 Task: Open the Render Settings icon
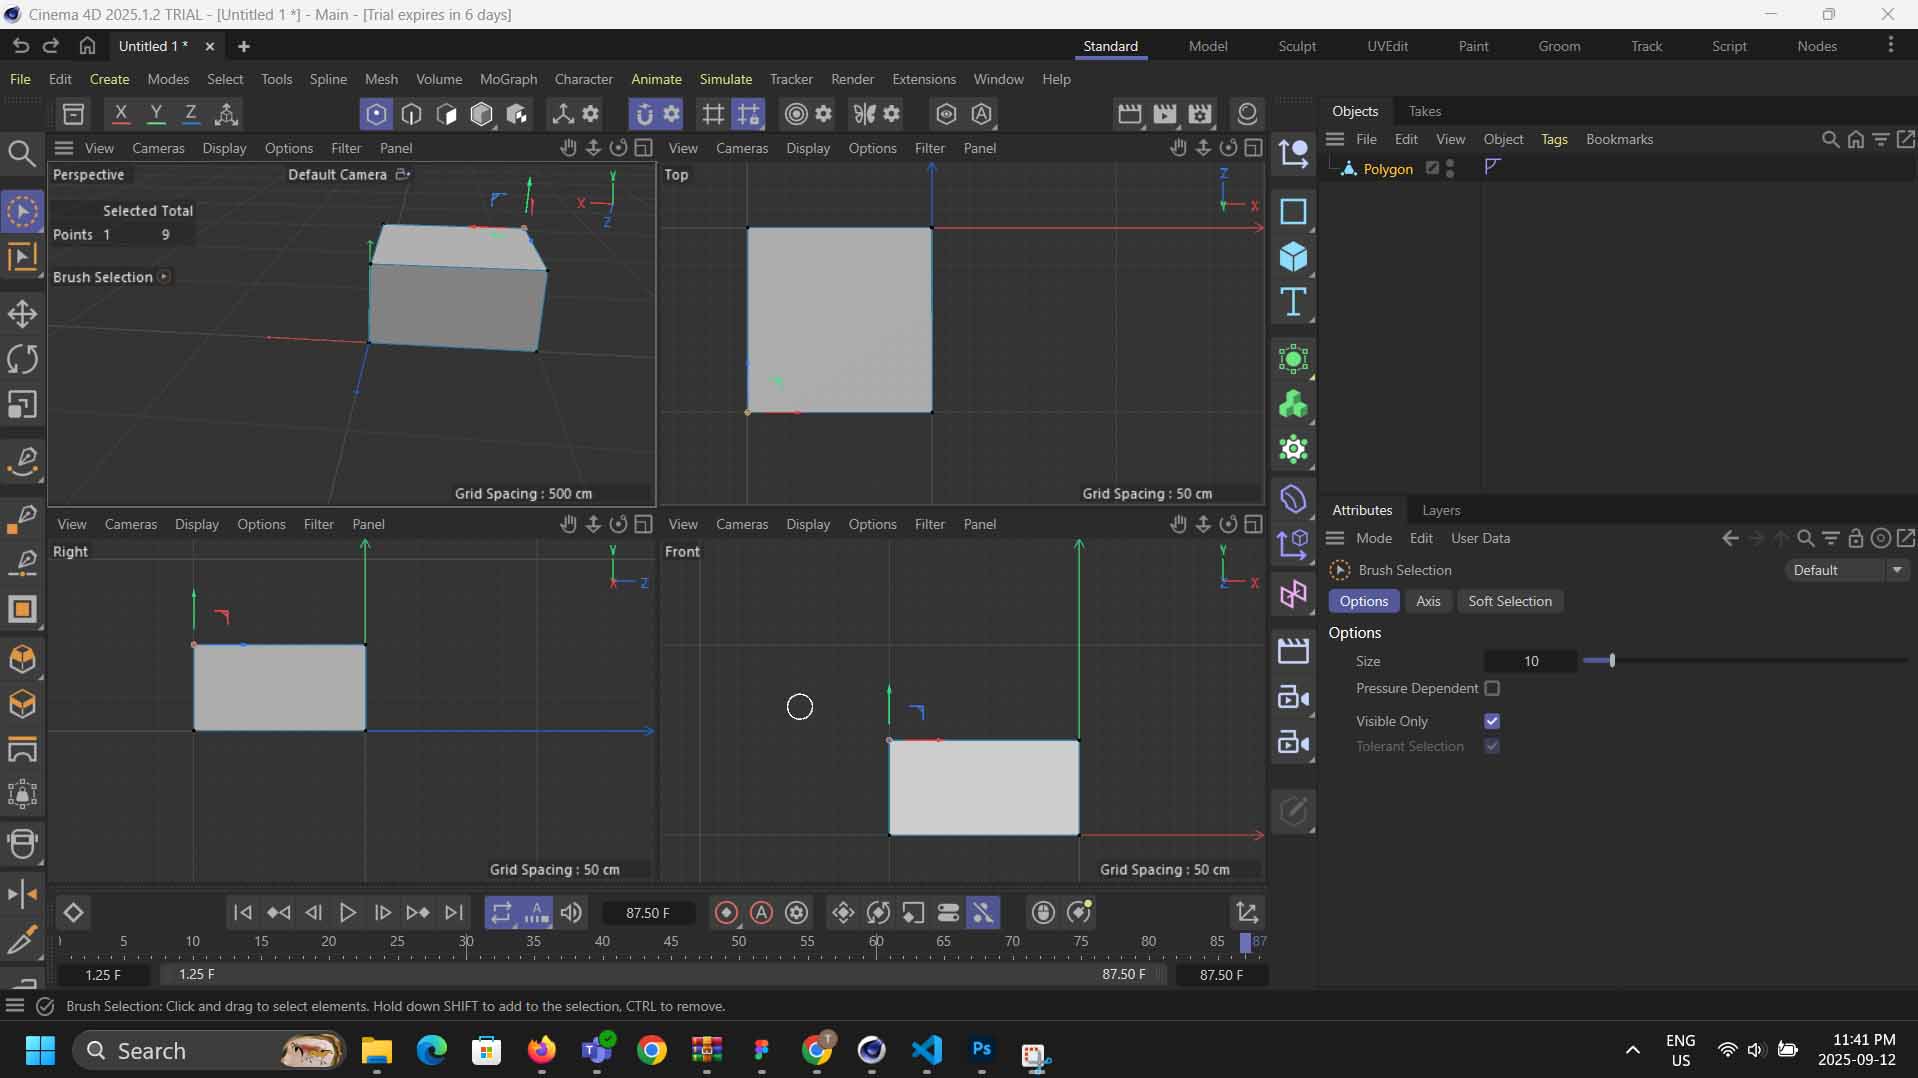coord(1200,114)
